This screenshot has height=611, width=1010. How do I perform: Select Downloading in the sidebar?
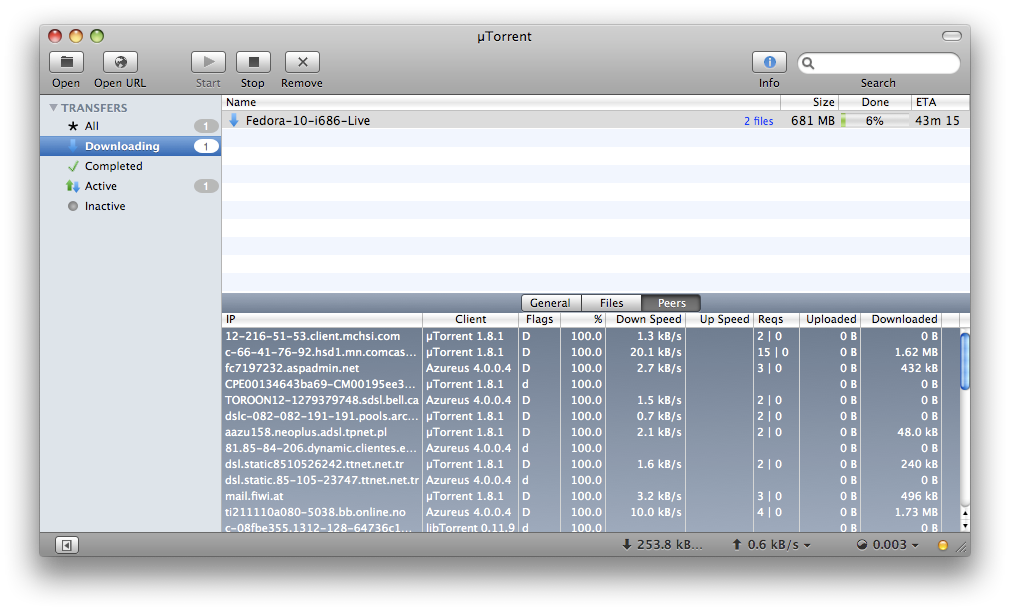click(130, 146)
